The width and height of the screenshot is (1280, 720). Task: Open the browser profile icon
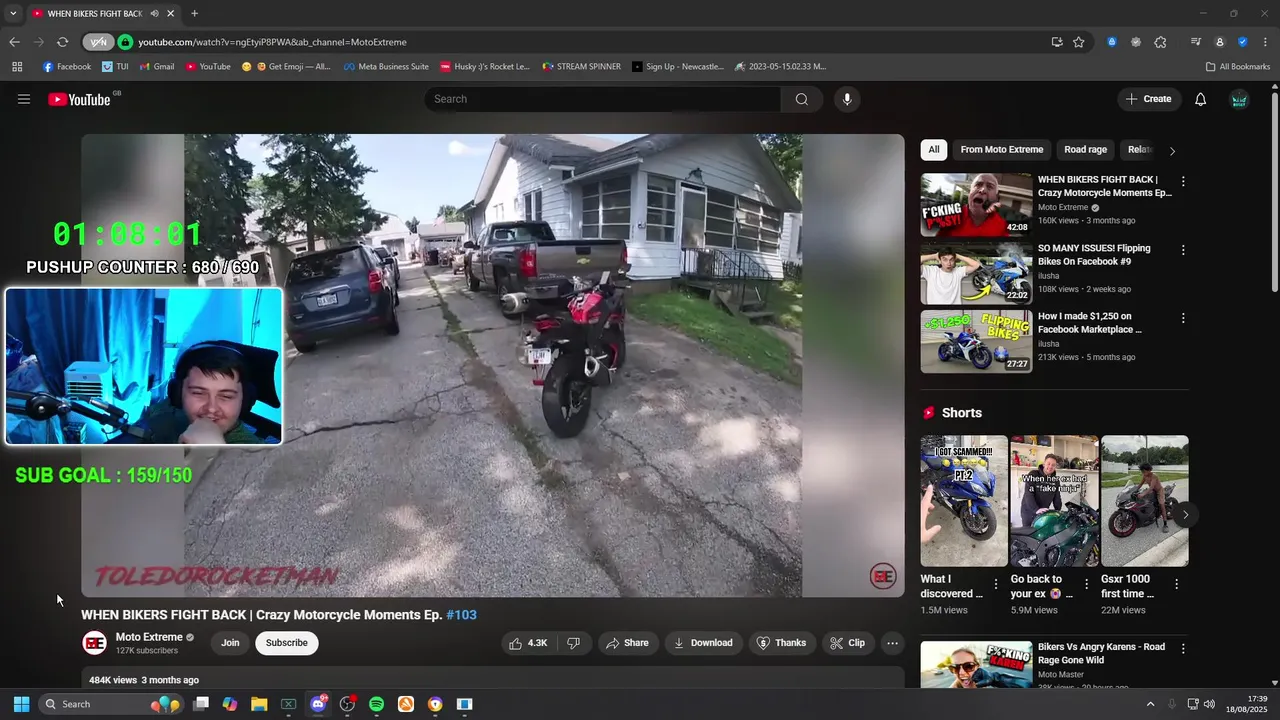coord(1220,42)
